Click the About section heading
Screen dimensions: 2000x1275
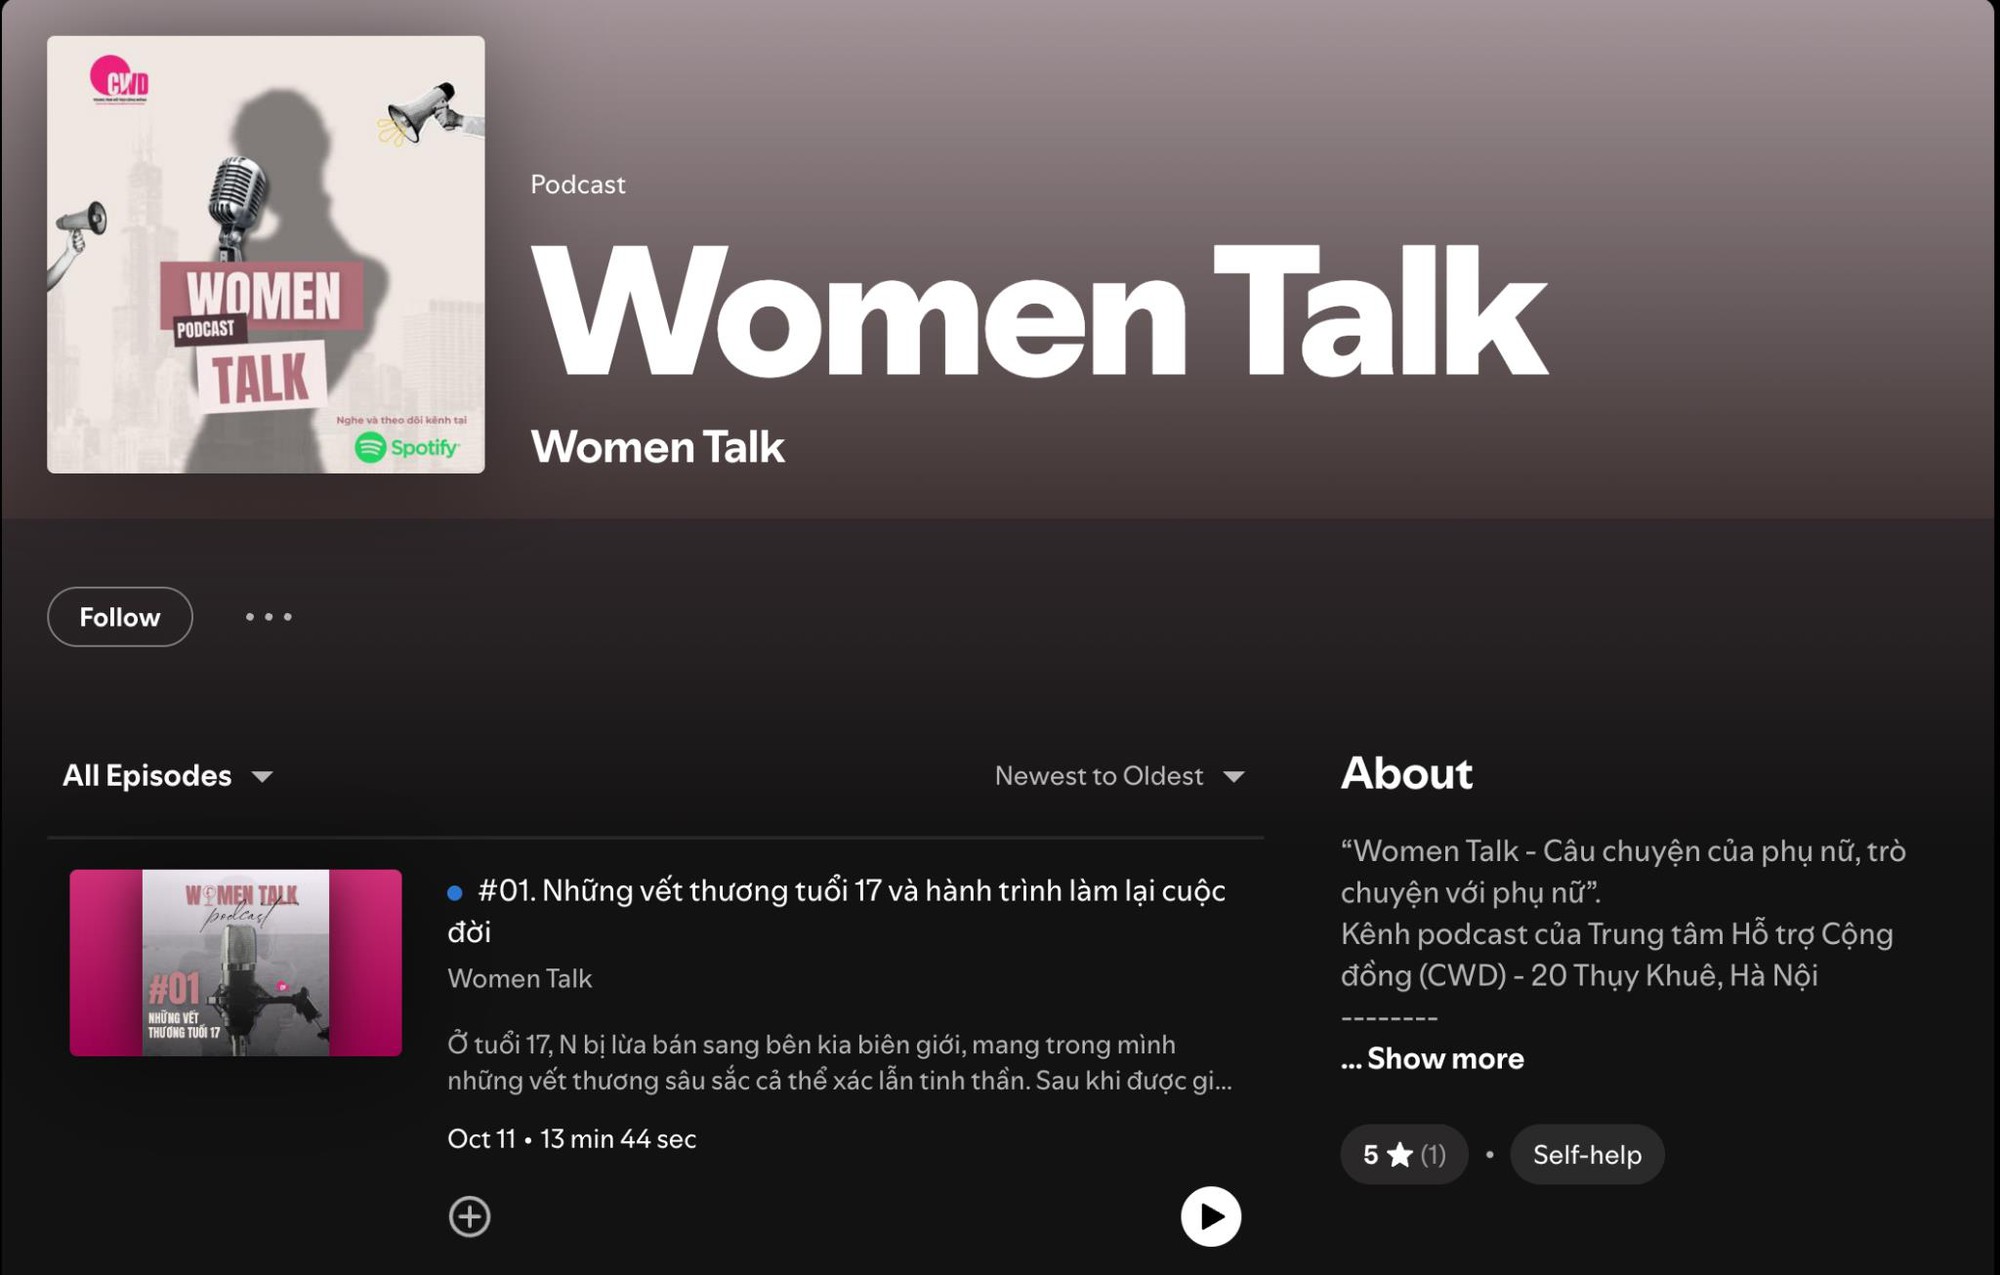pos(1406,773)
